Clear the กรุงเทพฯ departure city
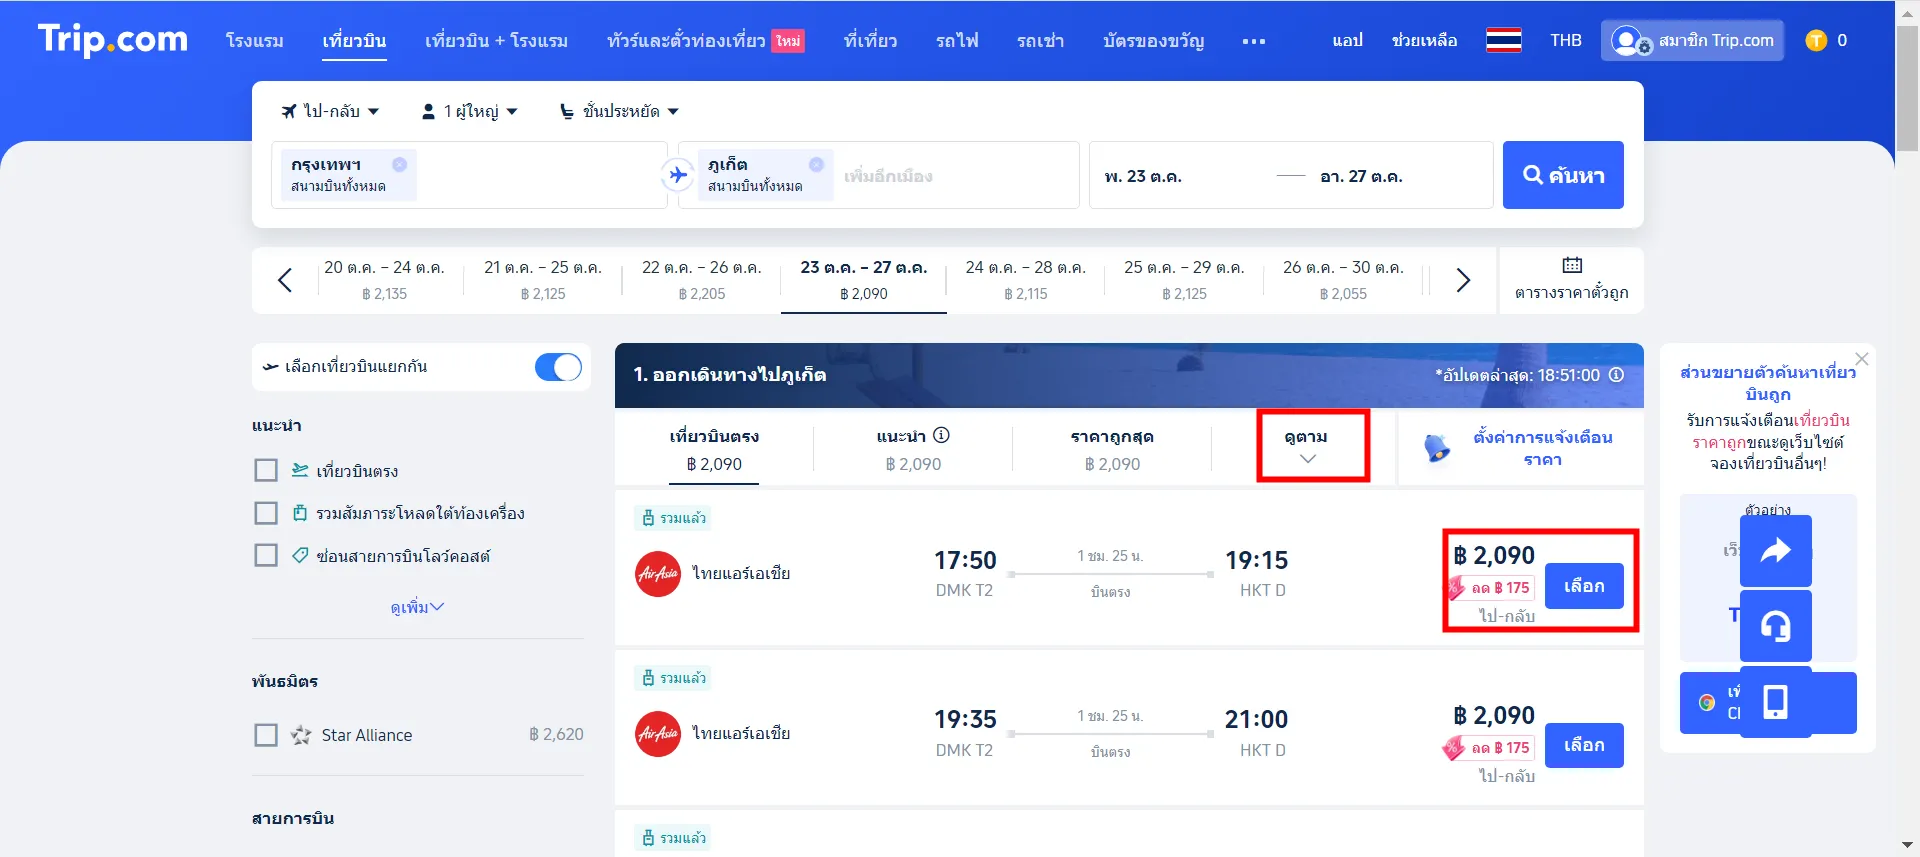This screenshot has height=857, width=1920. click(x=399, y=164)
